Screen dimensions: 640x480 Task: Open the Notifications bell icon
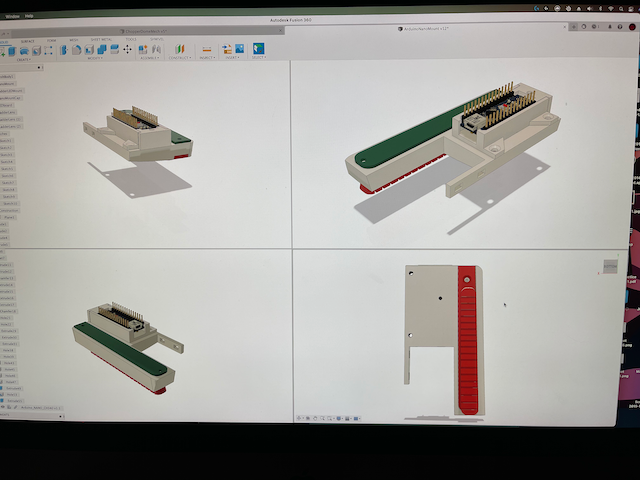(610, 27)
